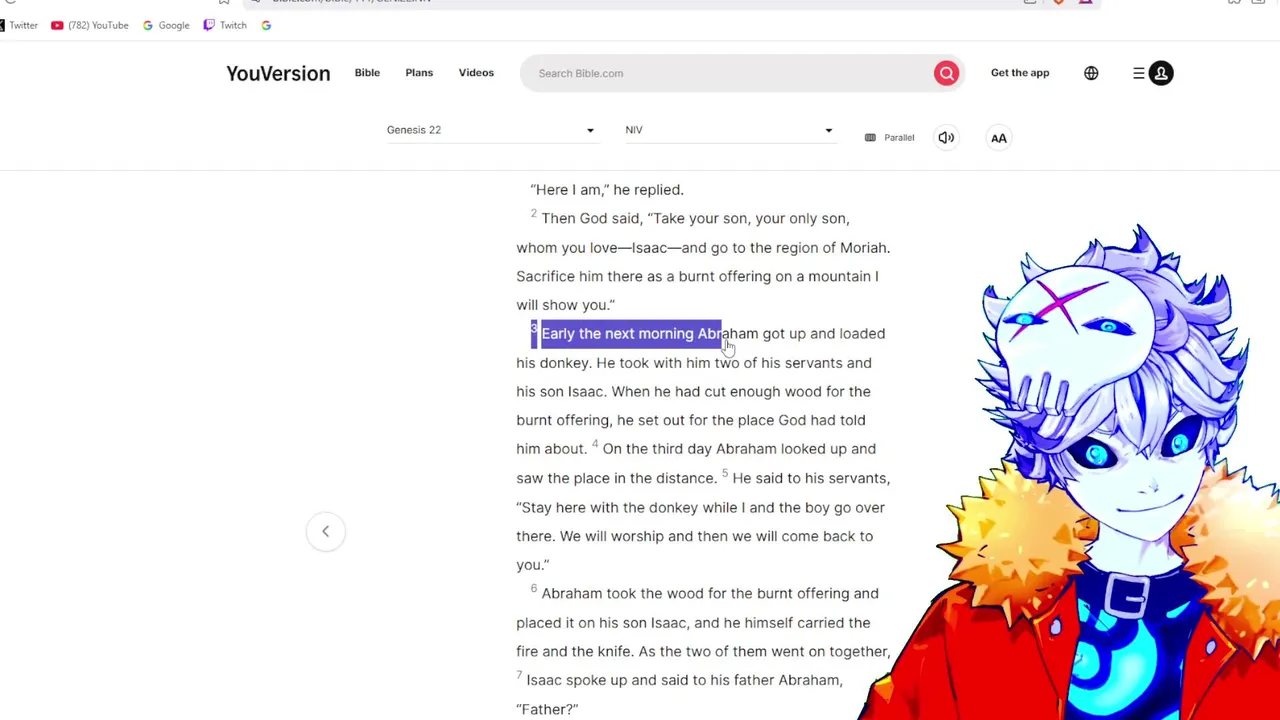The image size is (1280, 720).
Task: Click the line "Here I am," he replied
Action: [x=607, y=190]
